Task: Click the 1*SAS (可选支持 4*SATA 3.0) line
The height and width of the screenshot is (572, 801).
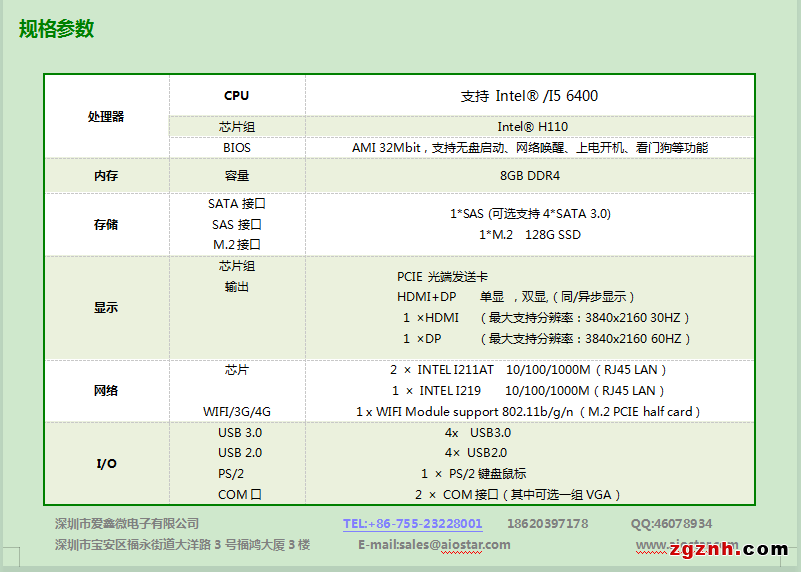Action: [530, 213]
